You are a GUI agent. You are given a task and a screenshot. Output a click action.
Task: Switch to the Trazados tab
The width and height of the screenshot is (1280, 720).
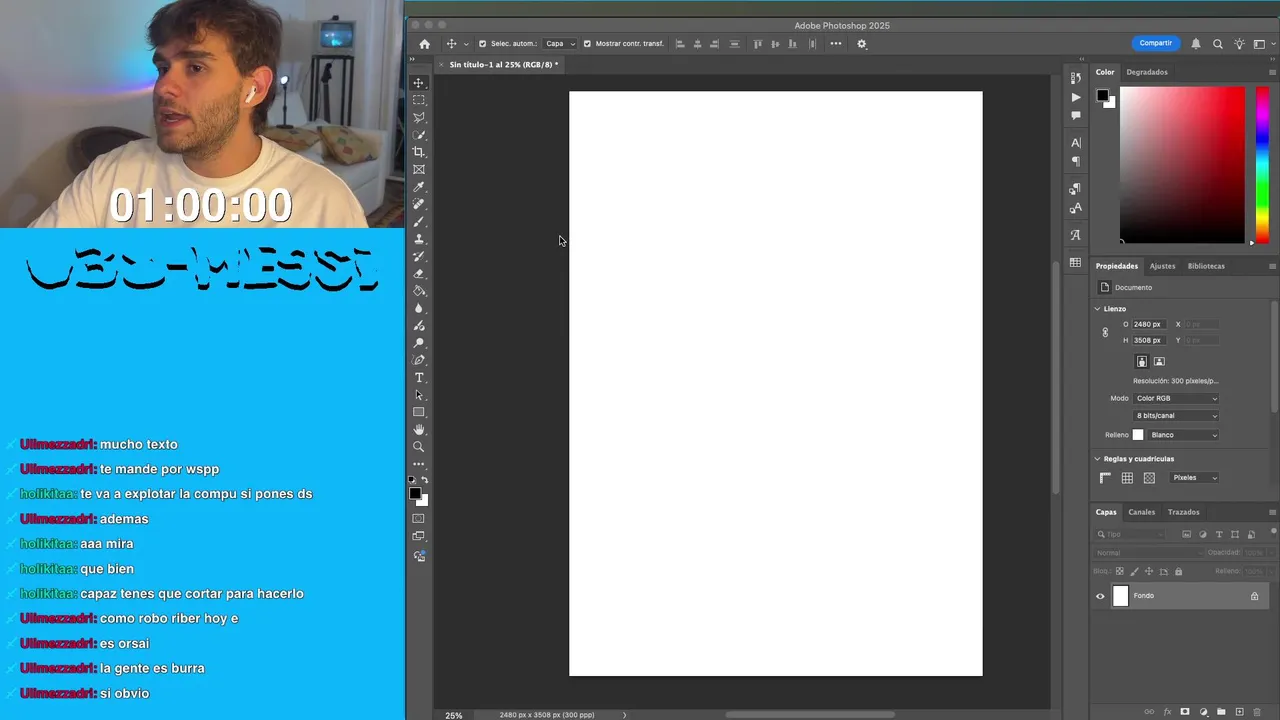[x=1183, y=512]
